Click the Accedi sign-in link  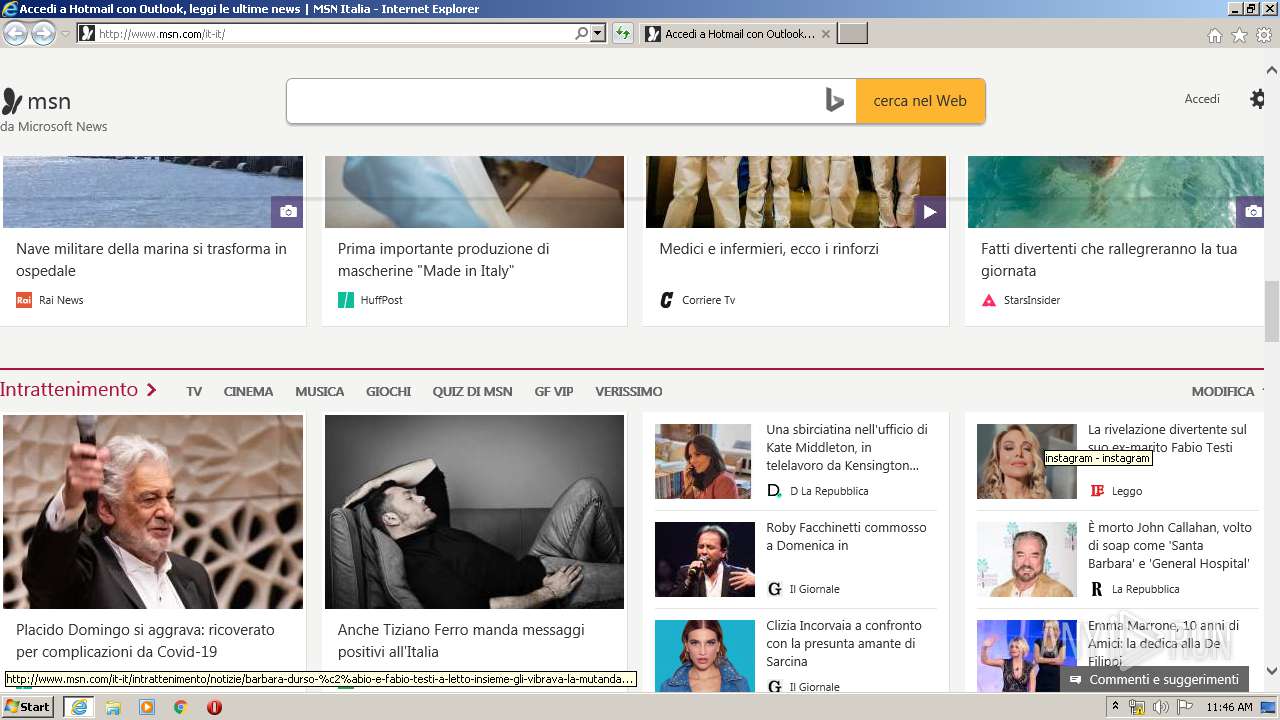pyautogui.click(x=1202, y=99)
